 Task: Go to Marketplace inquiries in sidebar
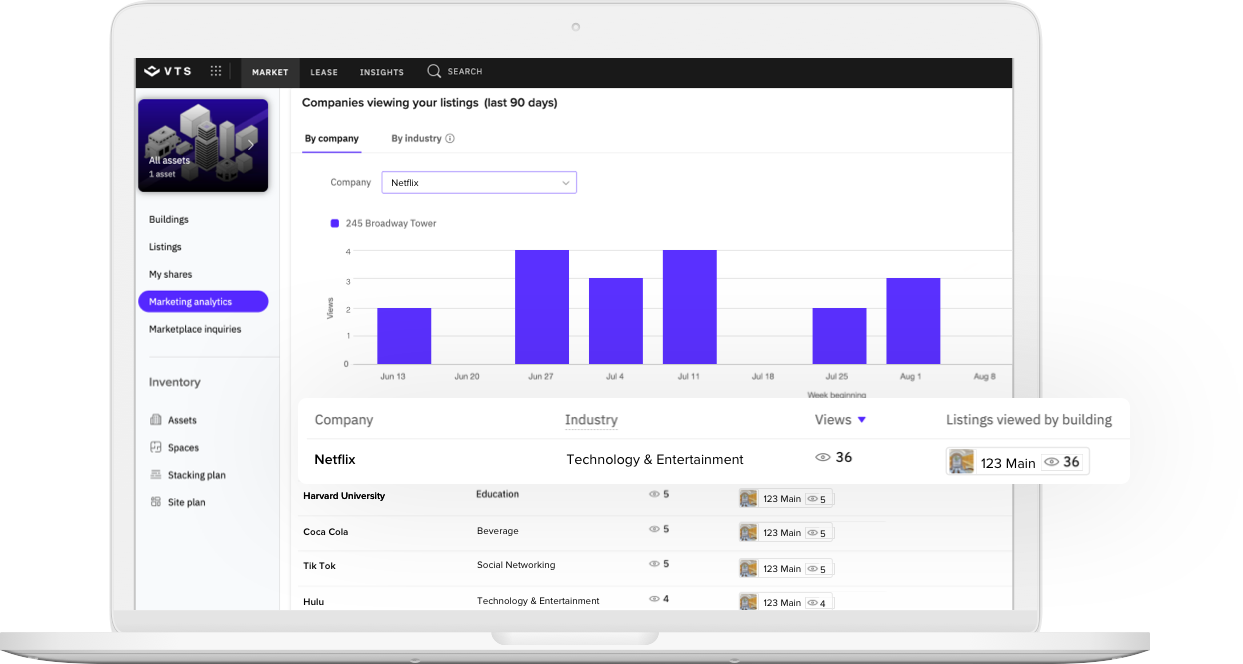(x=195, y=329)
